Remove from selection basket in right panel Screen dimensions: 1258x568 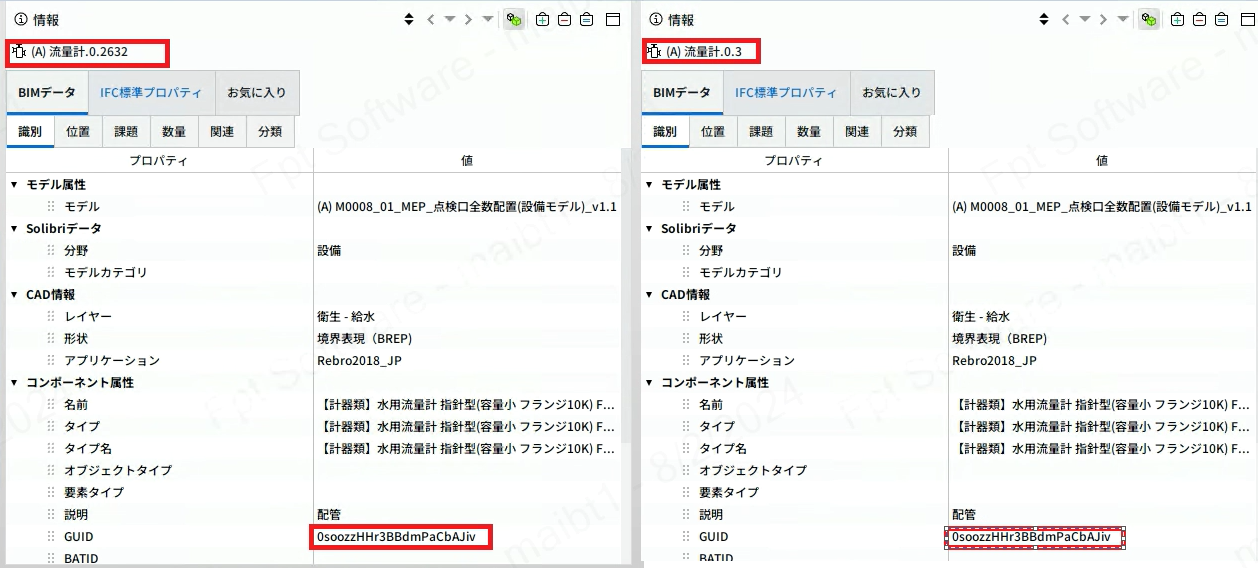(x=1200, y=19)
